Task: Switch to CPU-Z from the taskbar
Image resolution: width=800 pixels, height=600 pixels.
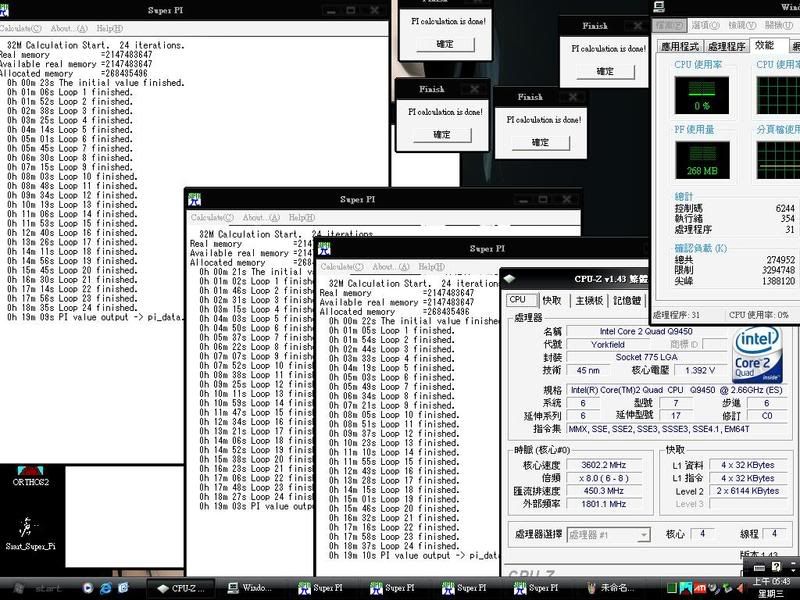Action: [182, 588]
